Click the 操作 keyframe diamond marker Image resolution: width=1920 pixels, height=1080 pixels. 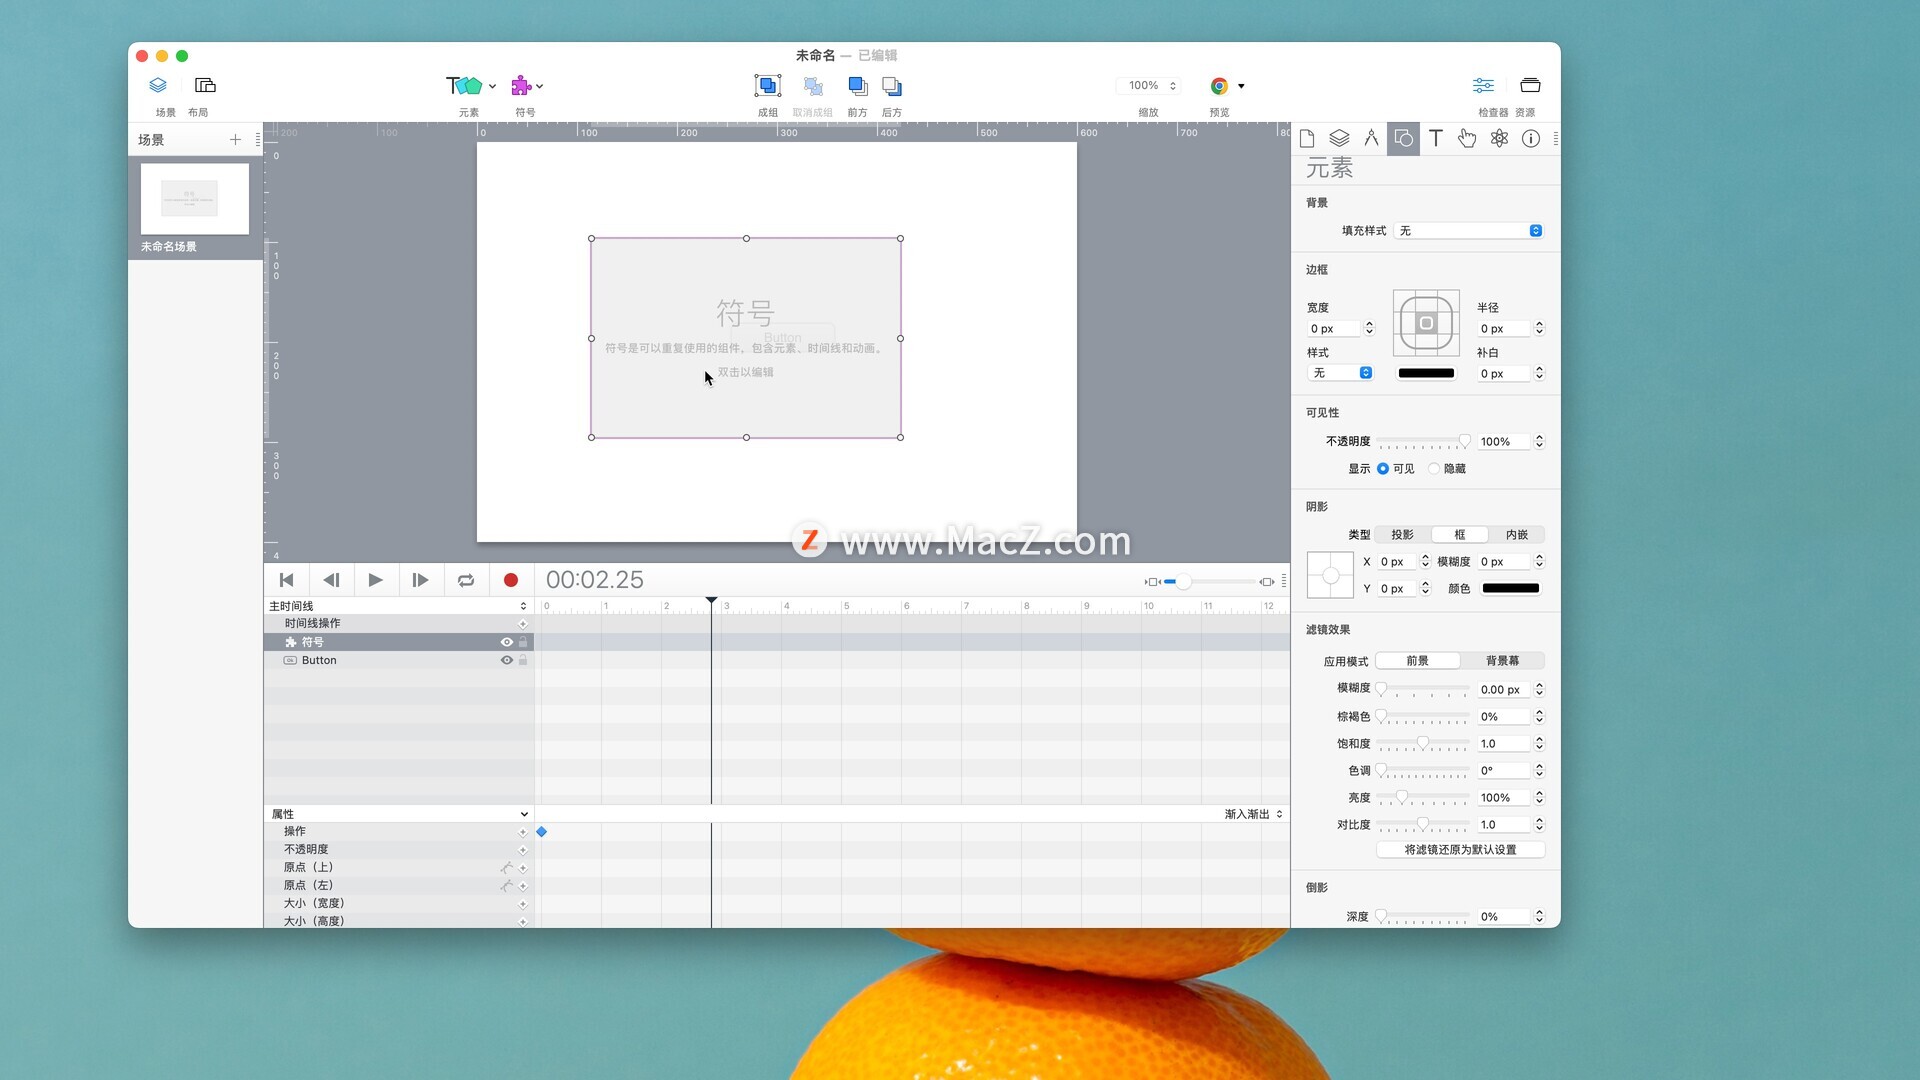pyautogui.click(x=542, y=832)
